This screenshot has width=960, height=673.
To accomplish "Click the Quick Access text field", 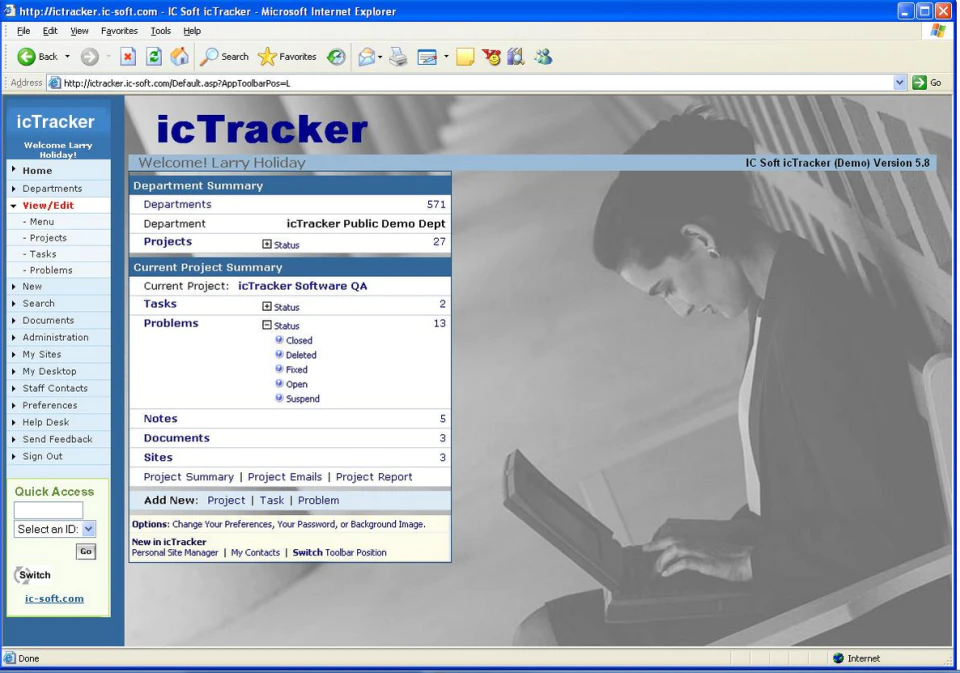I will [48, 510].
